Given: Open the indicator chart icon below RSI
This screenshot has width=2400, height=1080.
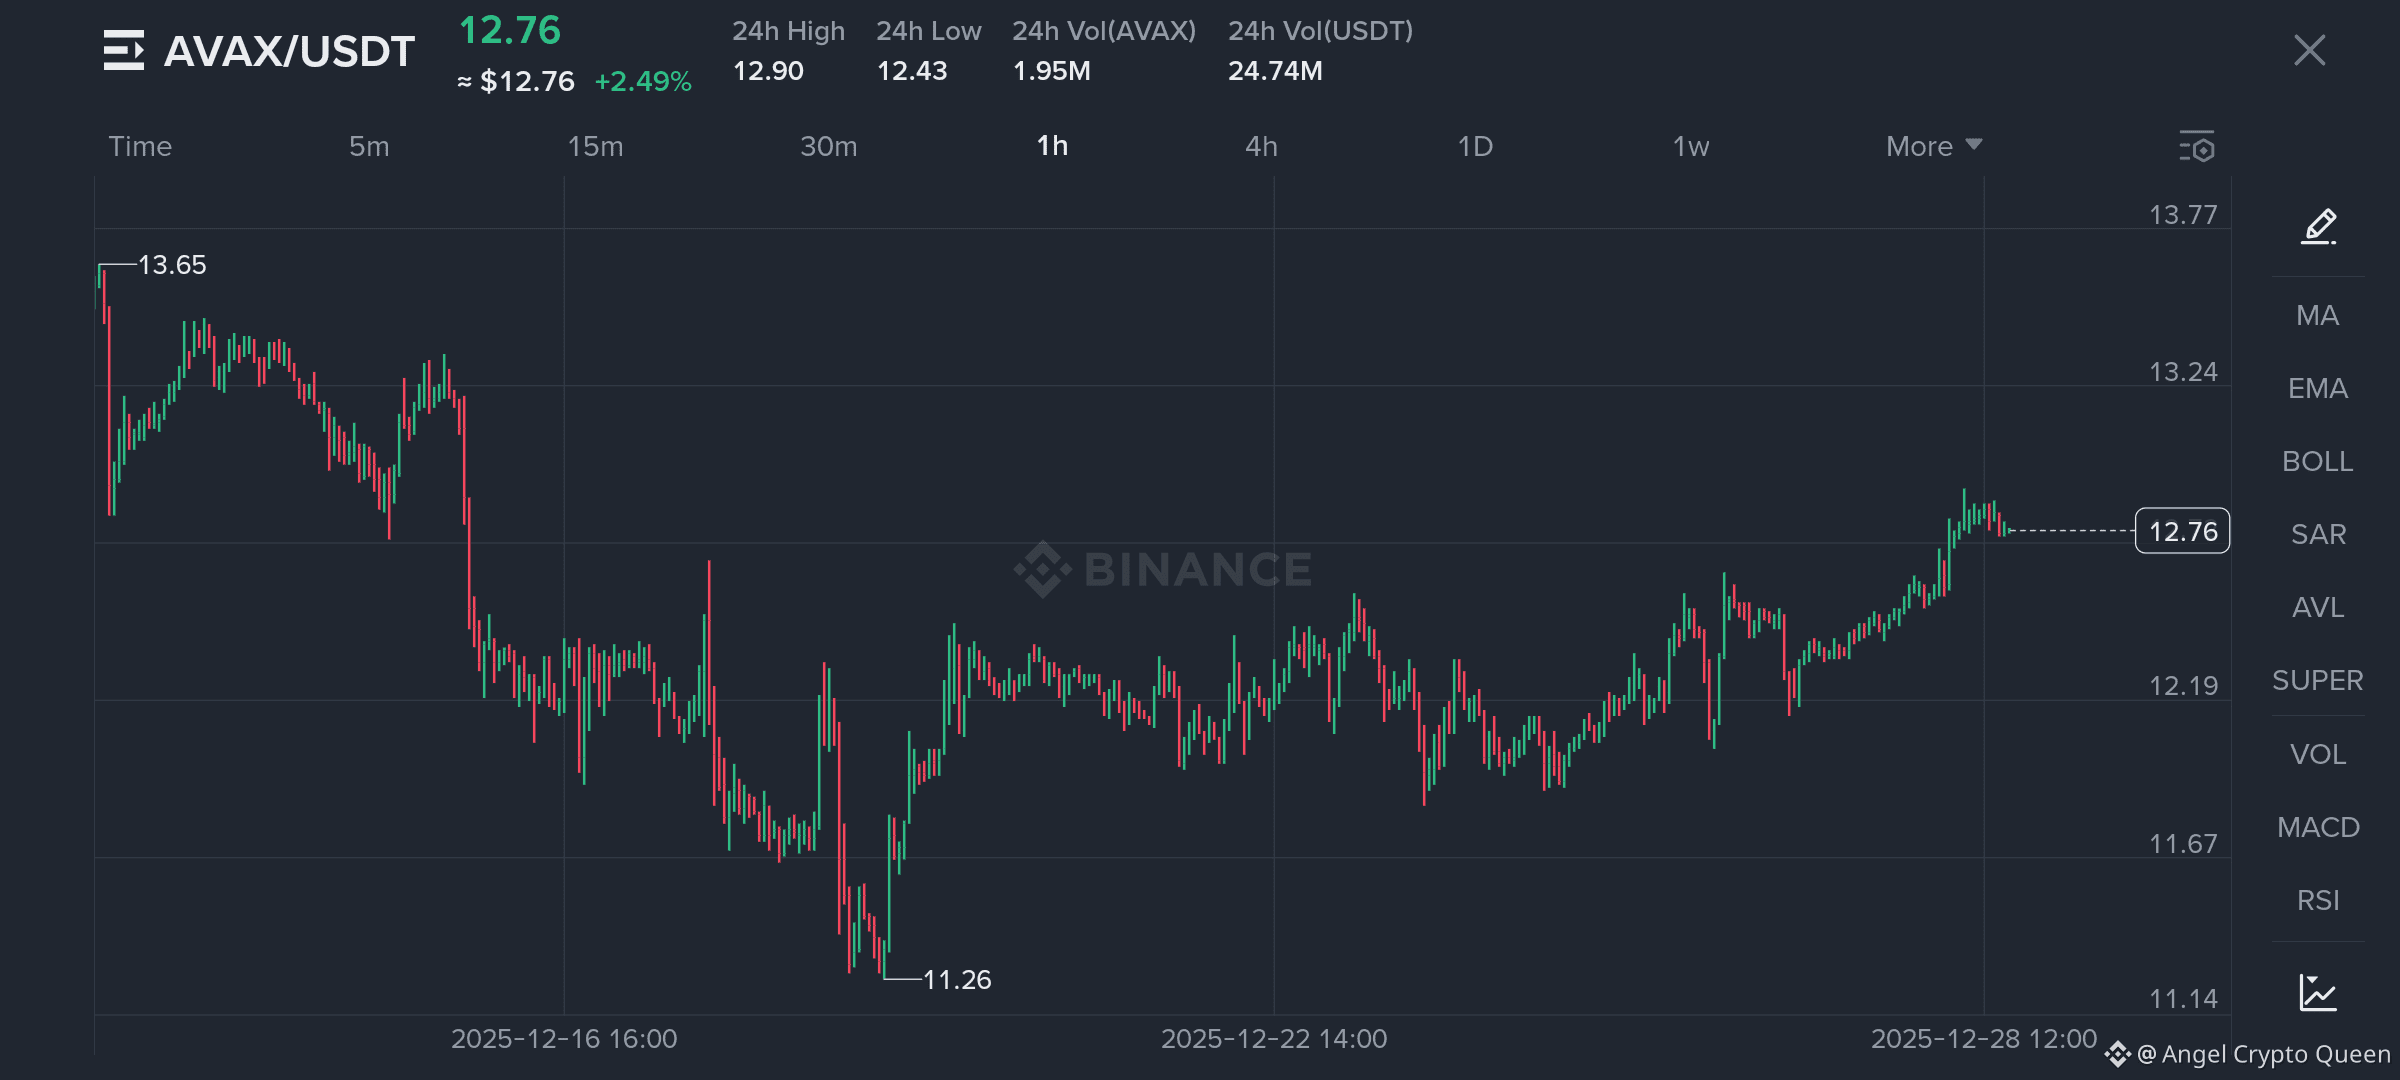Looking at the screenshot, I should tap(2318, 992).
